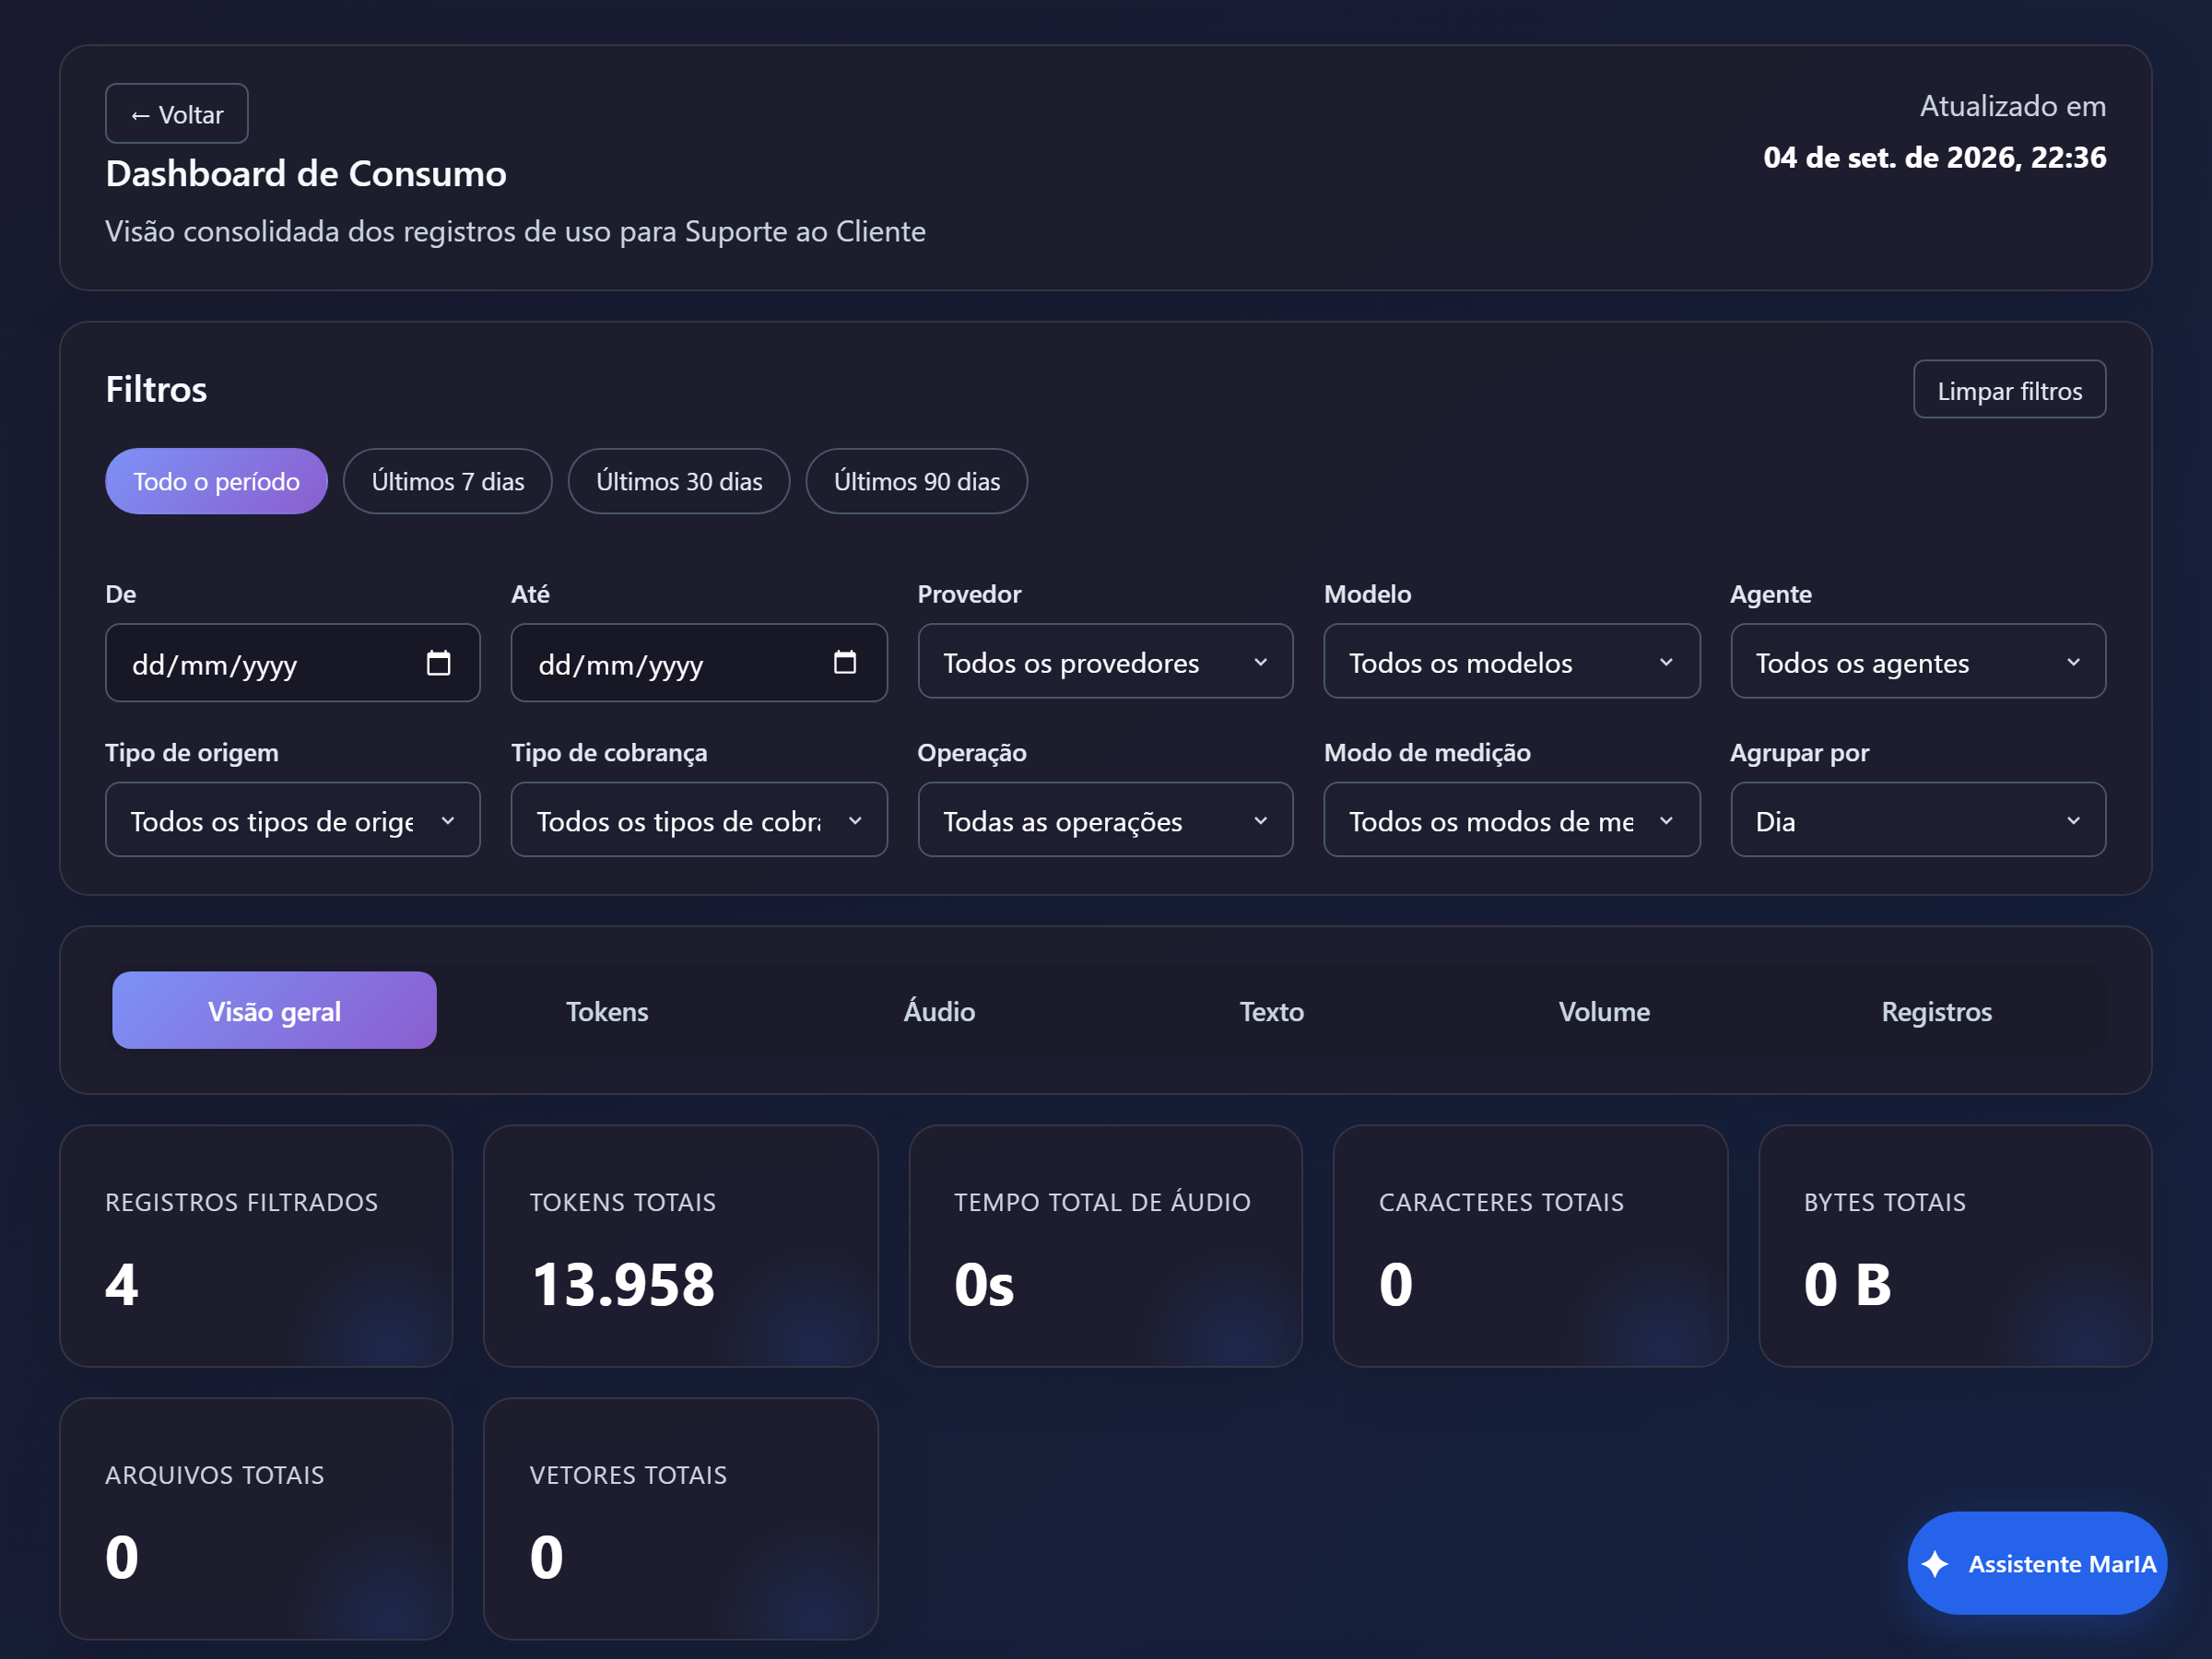Viewport: 2212px width, 1659px height.
Task: Click the Bytes Totais card
Action: click(1955, 1246)
